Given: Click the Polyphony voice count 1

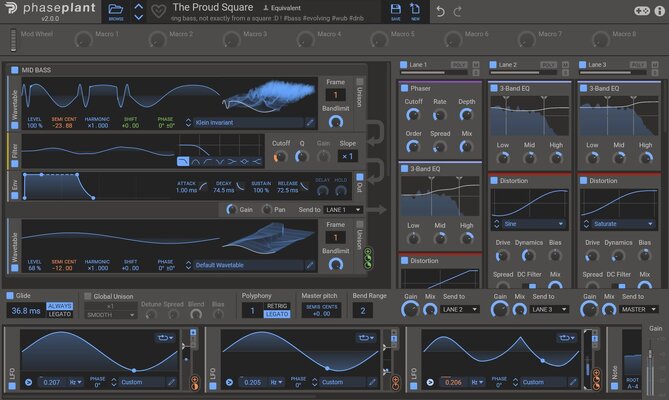Looking at the screenshot, I should click(252, 310).
